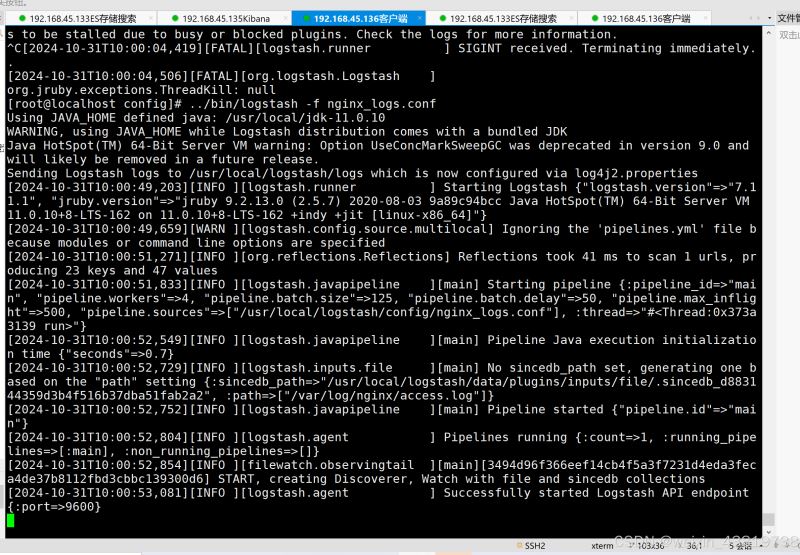The height and width of the screenshot is (555, 800).
Task: Click the Pipelines running {:count=>1 line
Action: click(381, 437)
